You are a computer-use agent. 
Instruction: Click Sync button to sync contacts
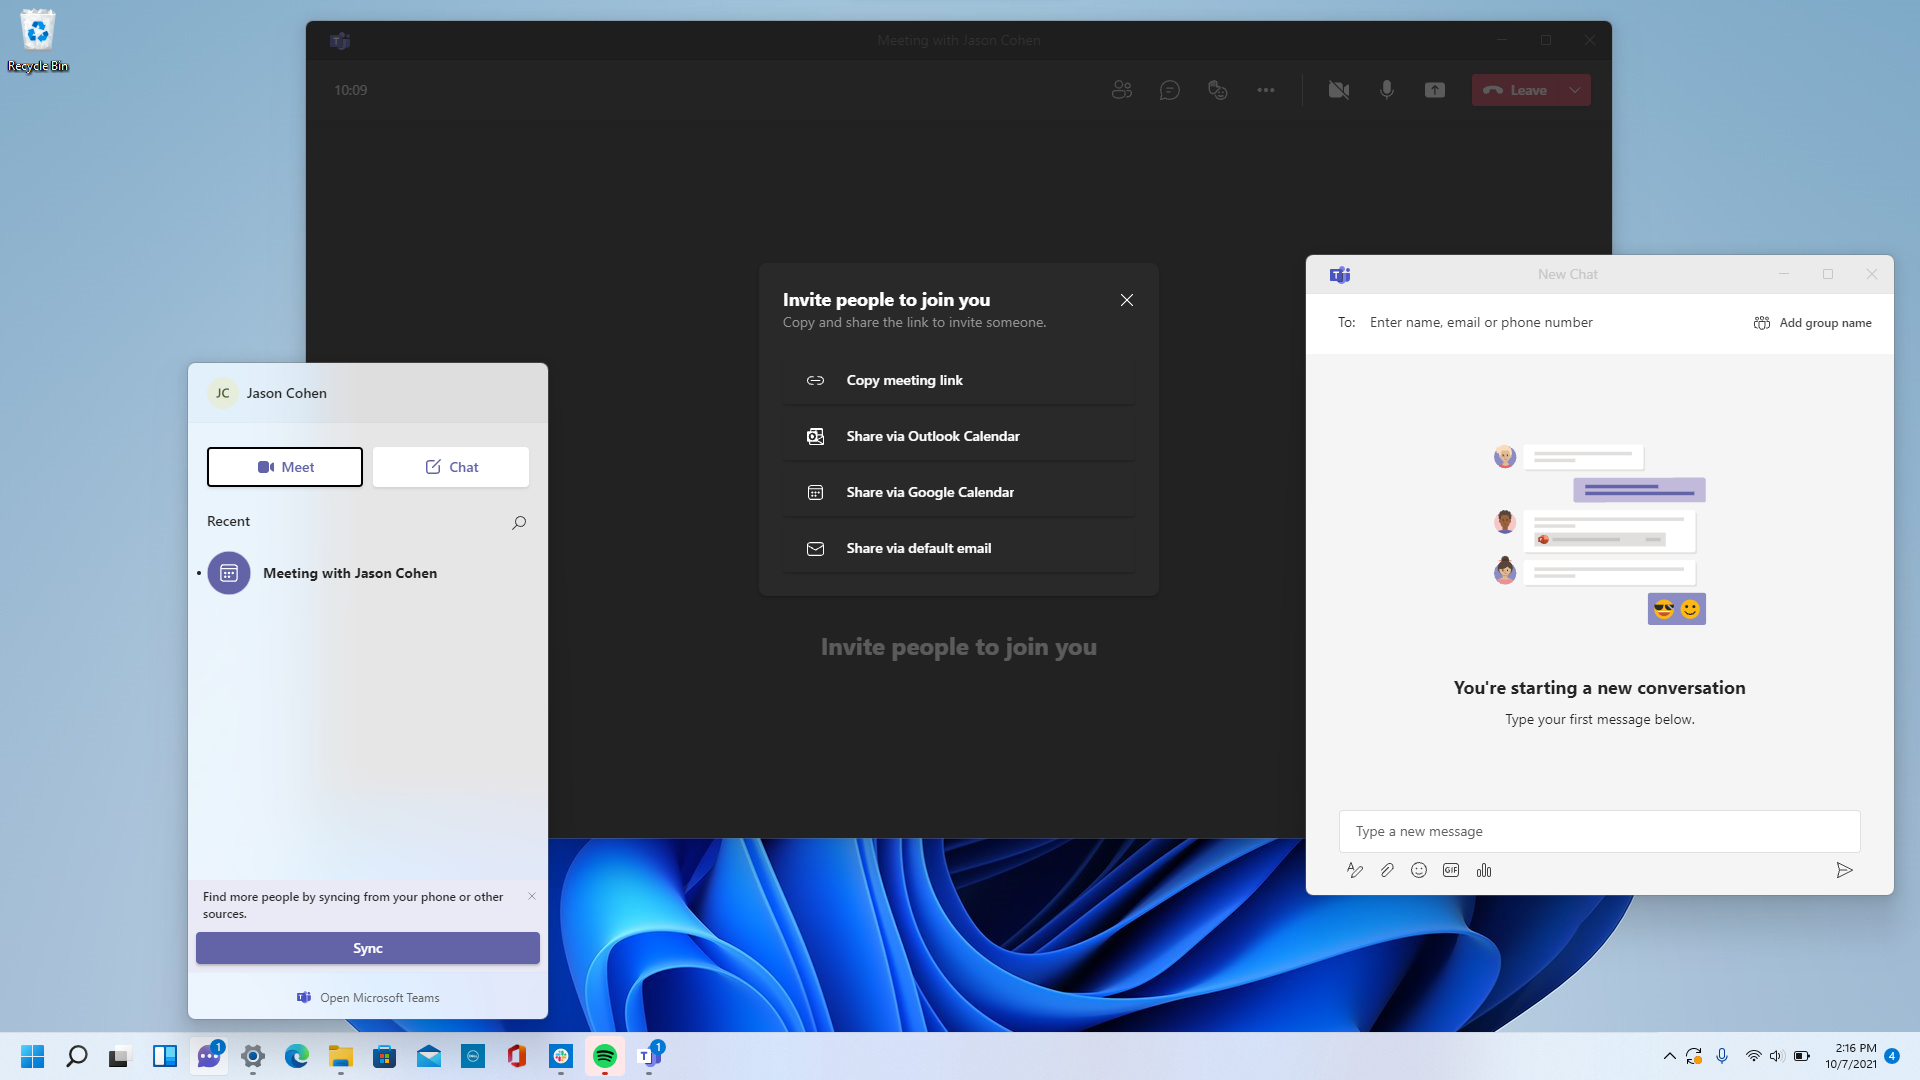tap(367, 947)
